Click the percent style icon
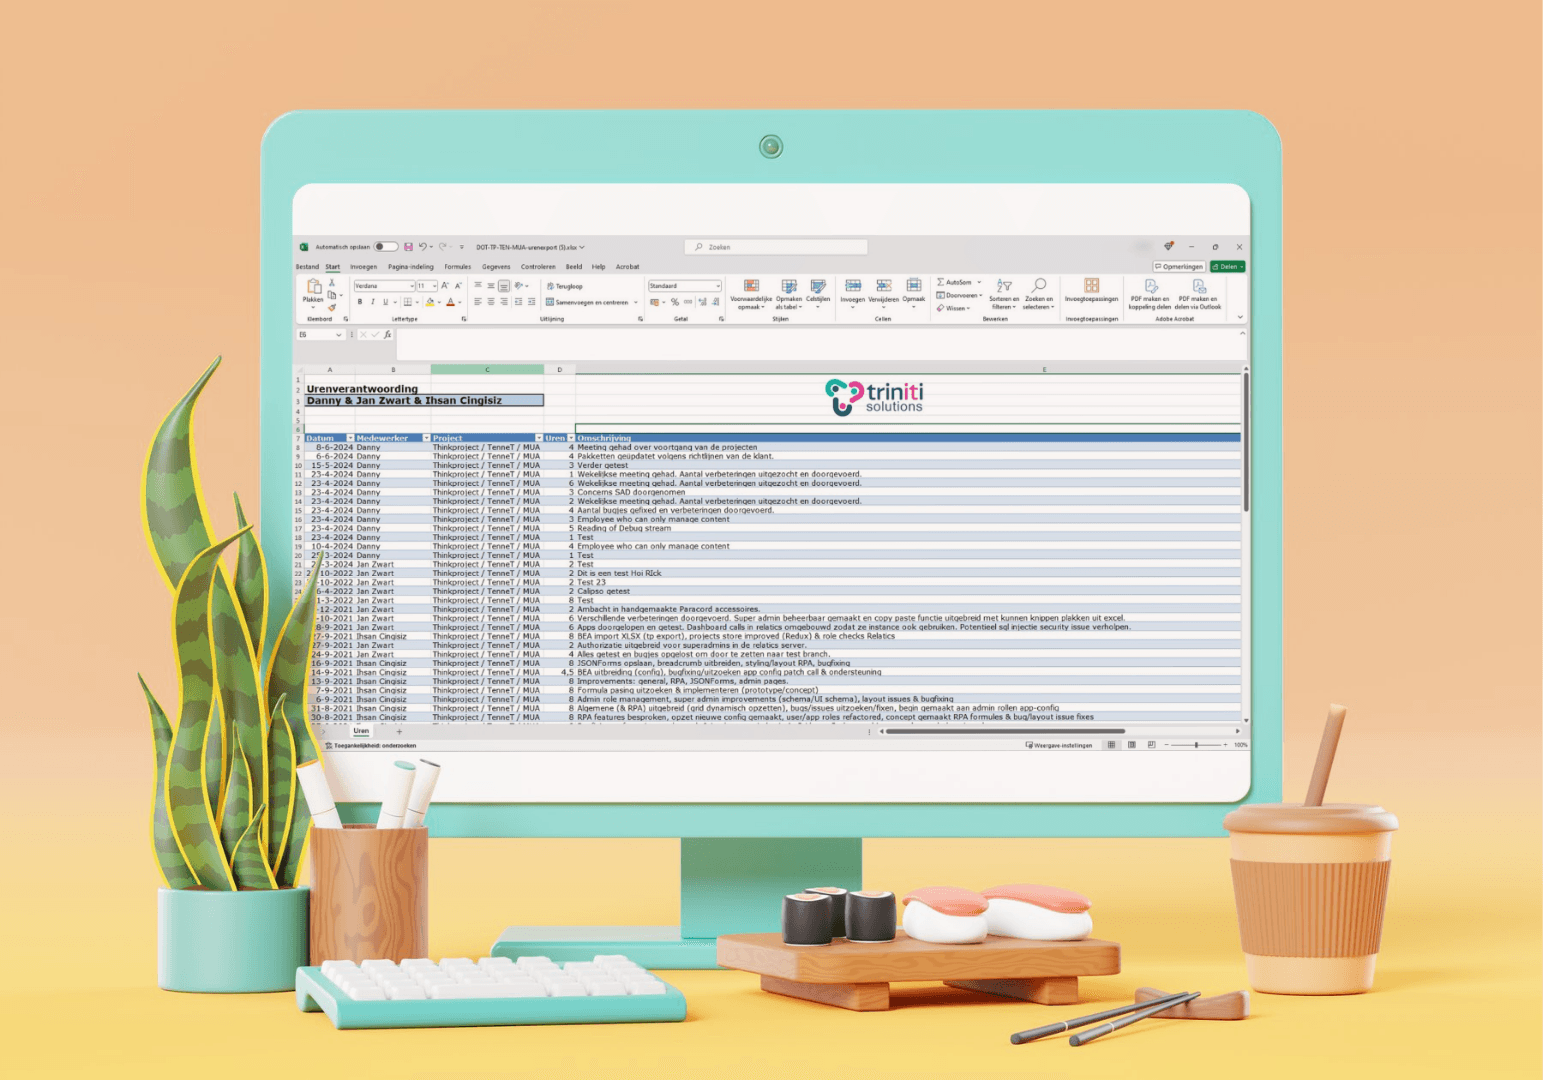The height and width of the screenshot is (1080, 1543). (x=675, y=302)
